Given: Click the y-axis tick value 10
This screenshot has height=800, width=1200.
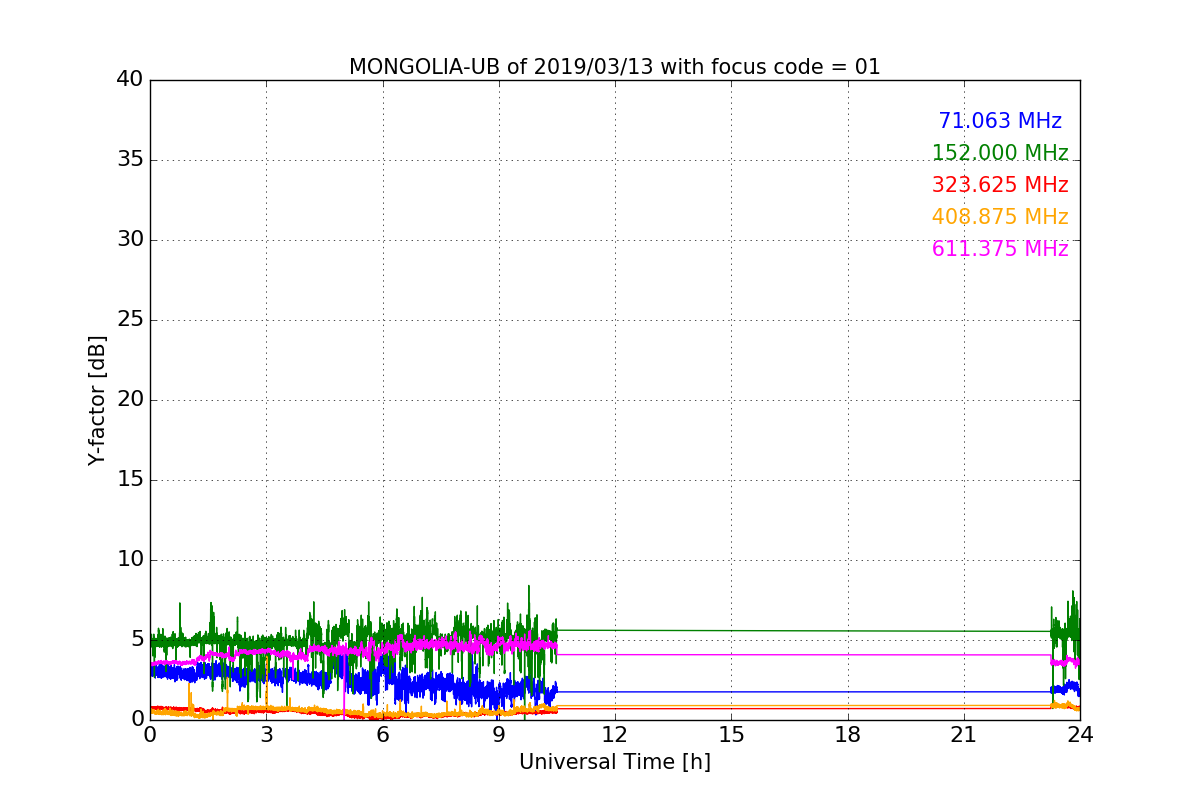Looking at the screenshot, I should (130, 559).
